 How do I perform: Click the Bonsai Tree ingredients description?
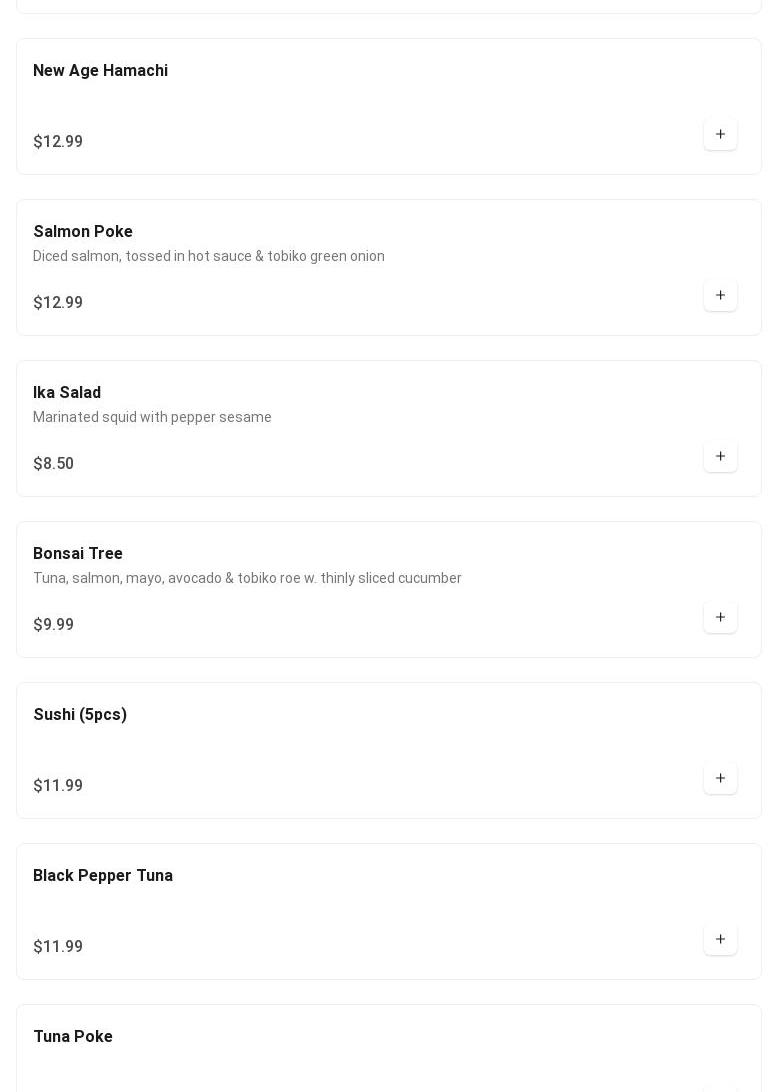point(247,578)
